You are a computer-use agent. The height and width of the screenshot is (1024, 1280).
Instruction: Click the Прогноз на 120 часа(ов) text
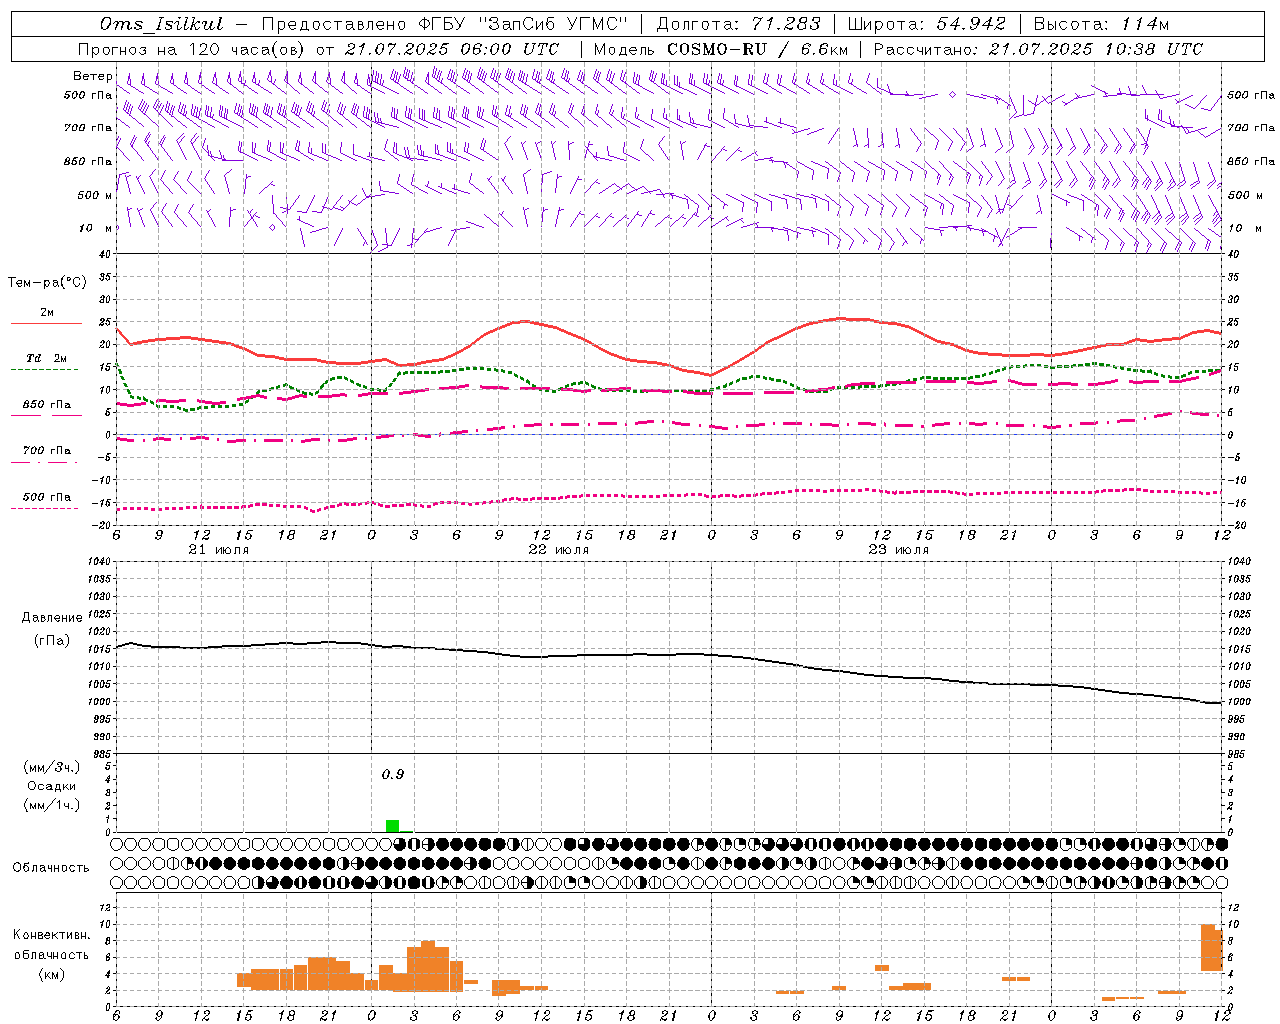(193, 49)
